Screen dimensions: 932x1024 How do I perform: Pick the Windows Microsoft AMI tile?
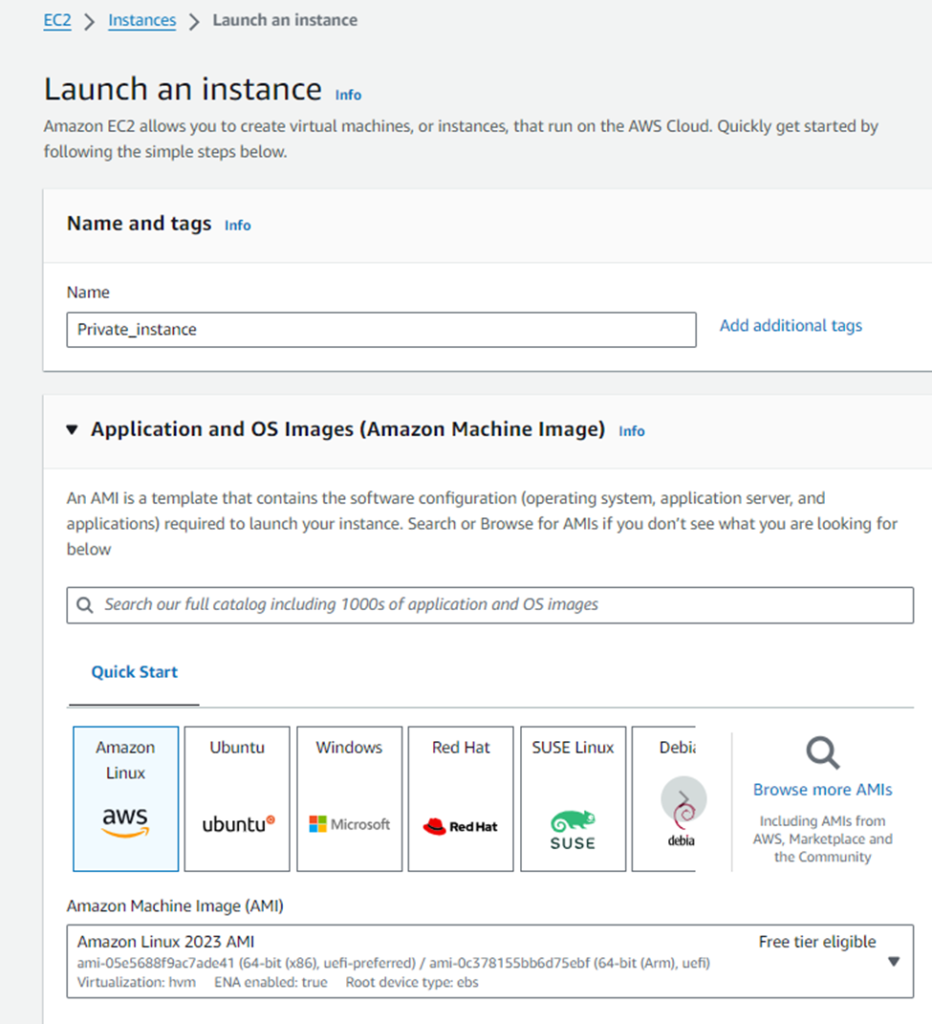point(349,798)
